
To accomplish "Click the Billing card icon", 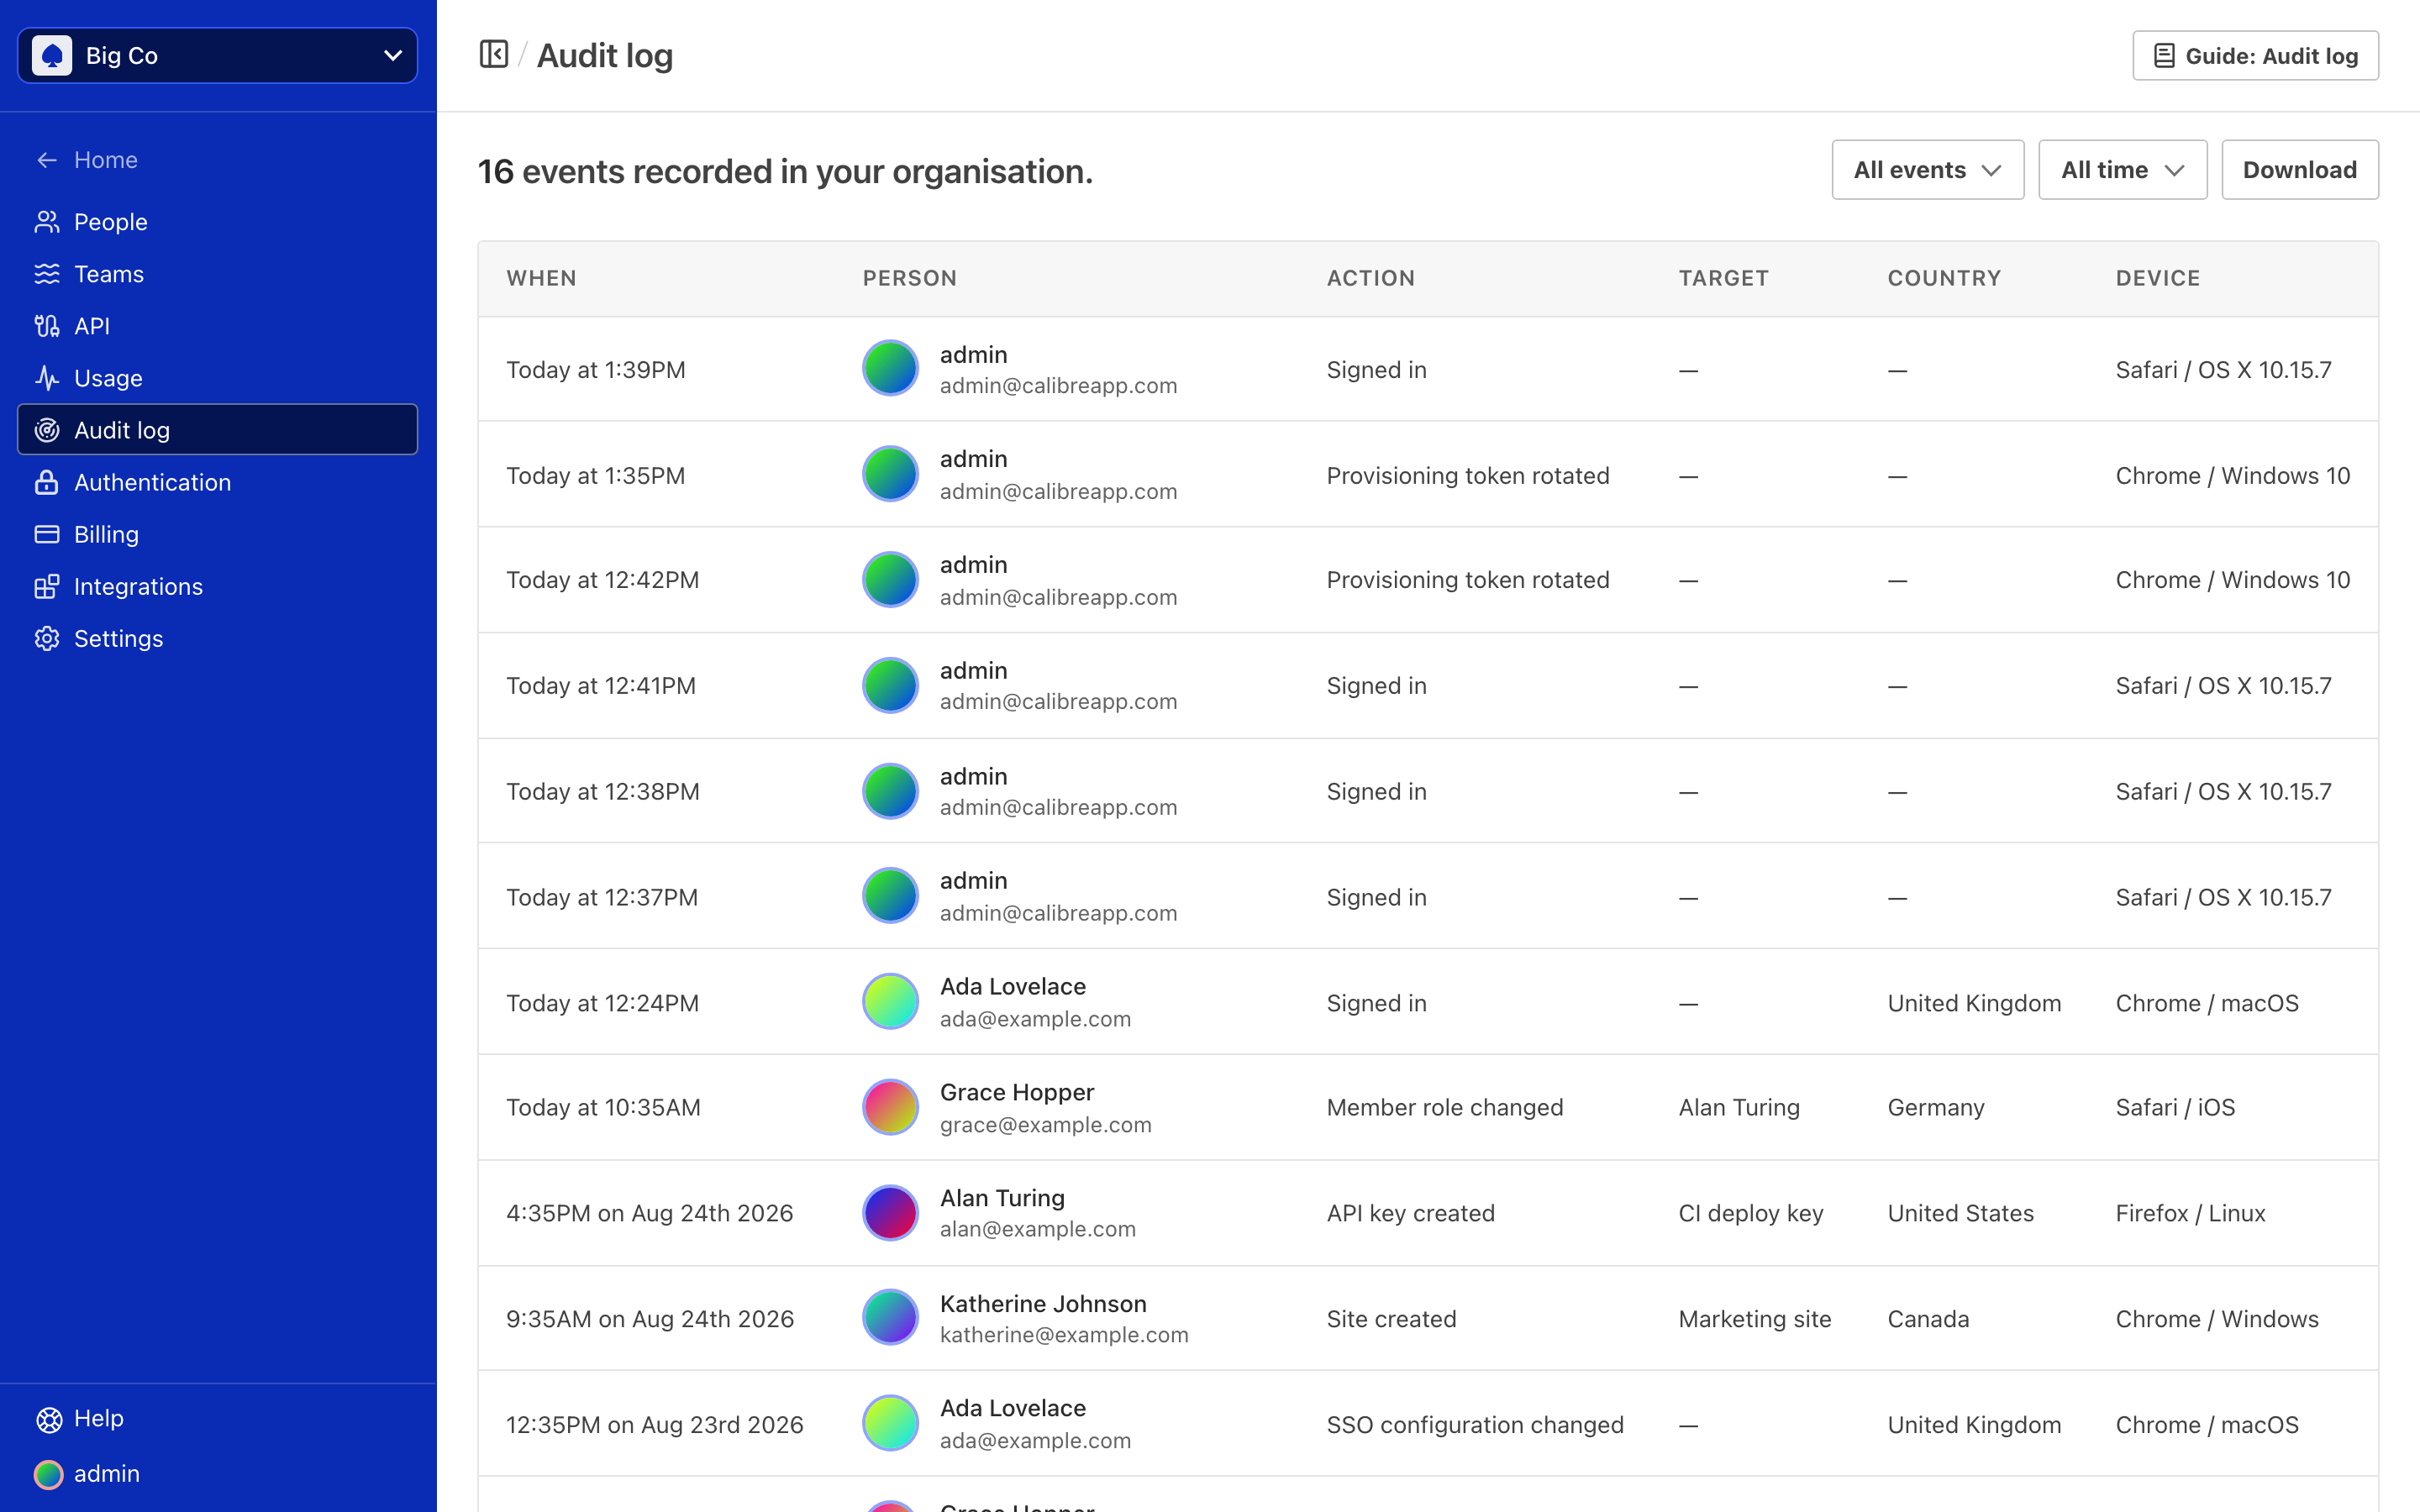I will tap(47, 534).
